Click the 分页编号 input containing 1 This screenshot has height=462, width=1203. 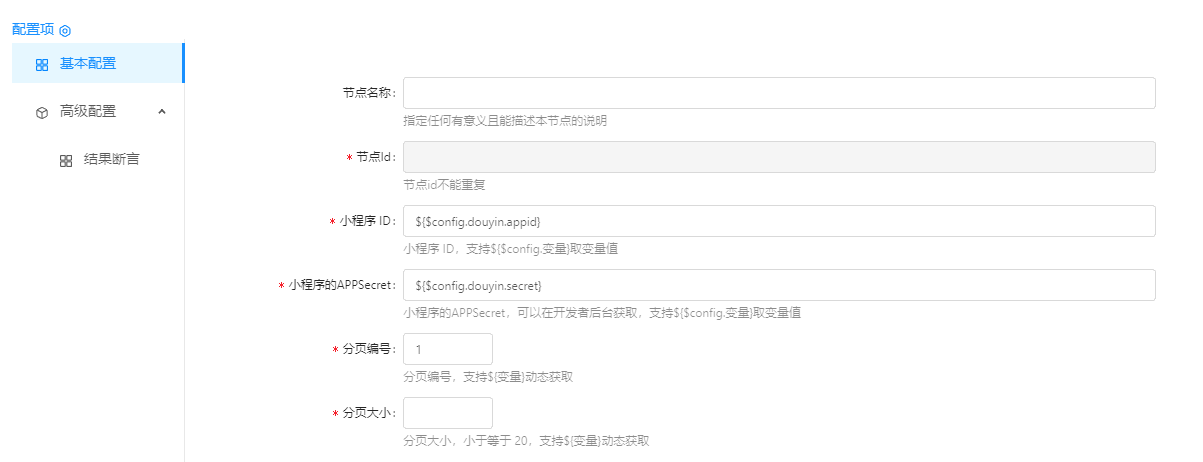tap(447, 349)
